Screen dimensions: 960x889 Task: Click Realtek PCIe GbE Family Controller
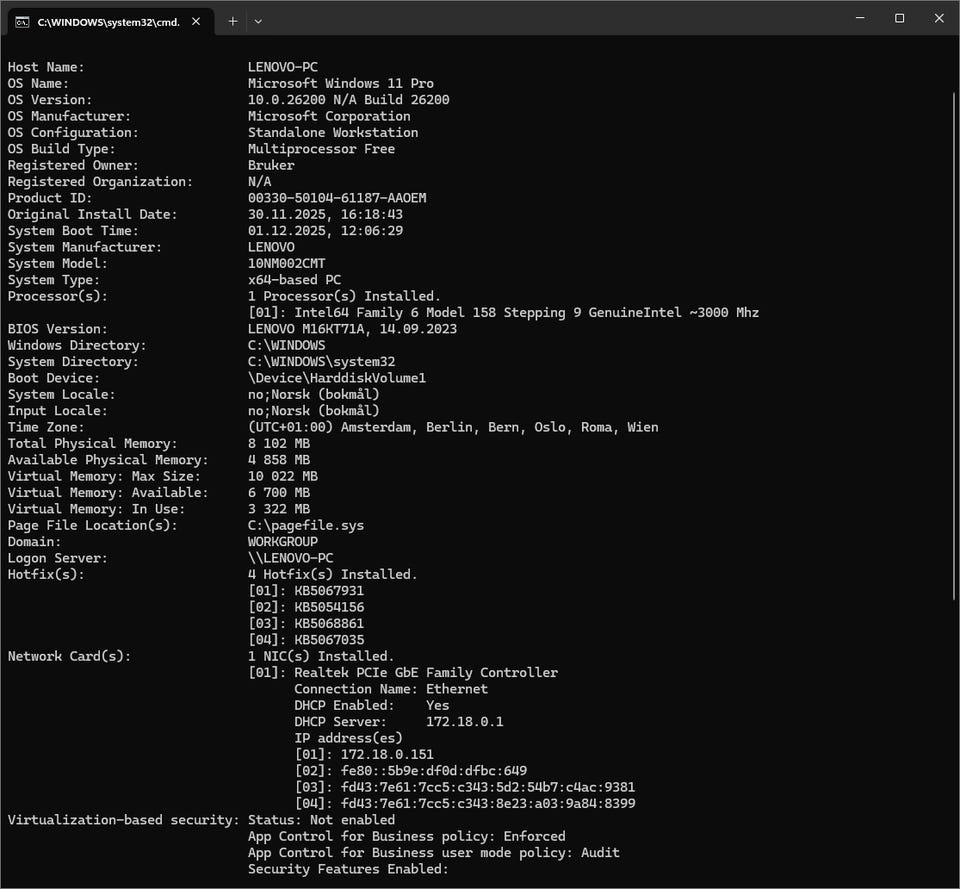click(426, 673)
